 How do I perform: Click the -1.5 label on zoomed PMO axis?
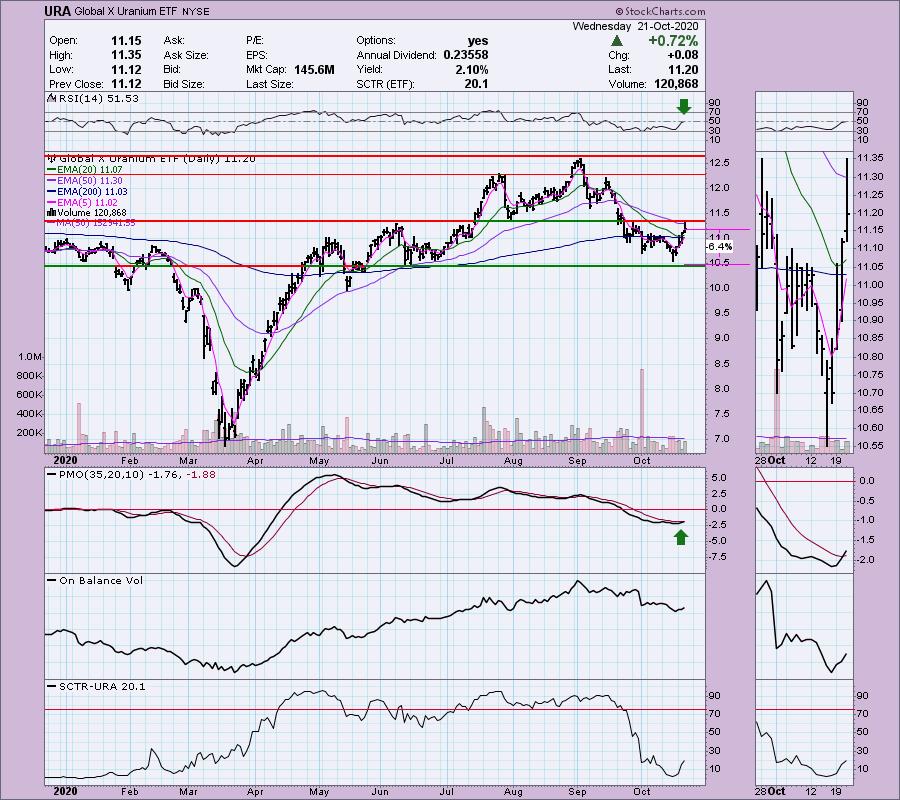click(866, 539)
